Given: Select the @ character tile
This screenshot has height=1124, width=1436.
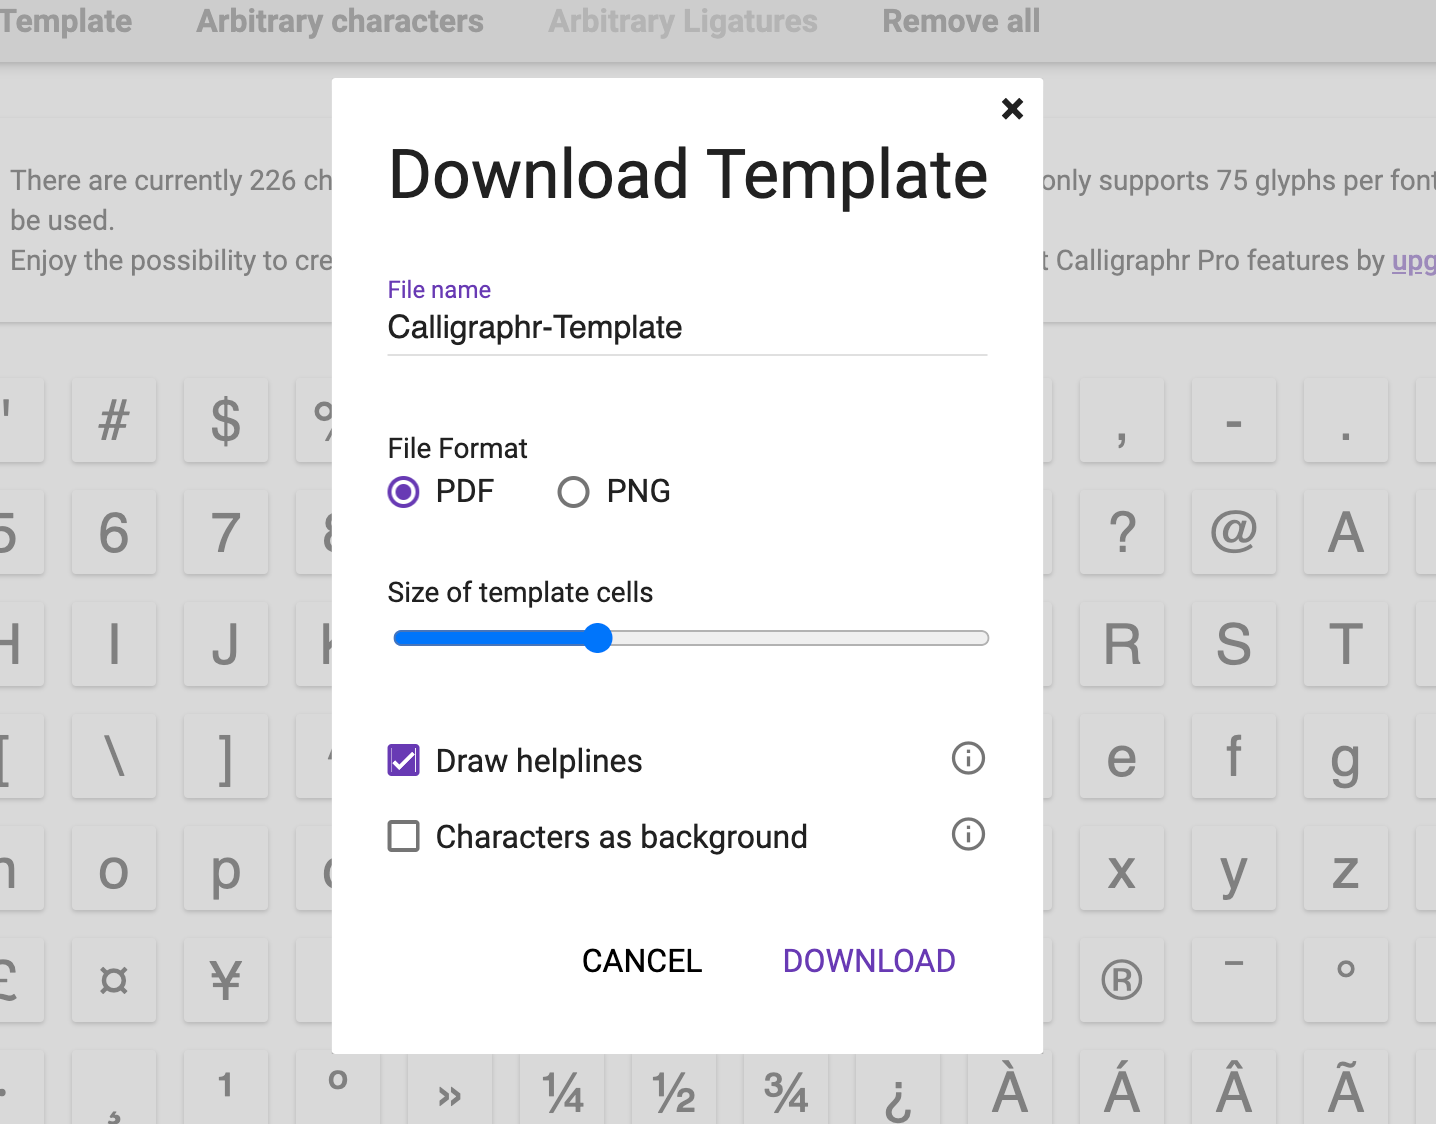Looking at the screenshot, I should pyautogui.click(x=1233, y=532).
